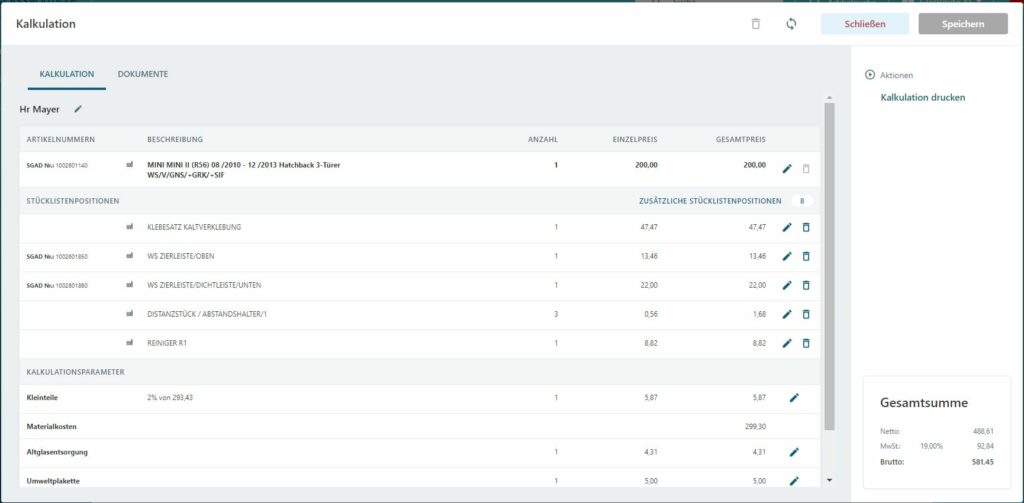Click the trash icon in the header
Screen dimensions: 1024x503
[x=756, y=24]
